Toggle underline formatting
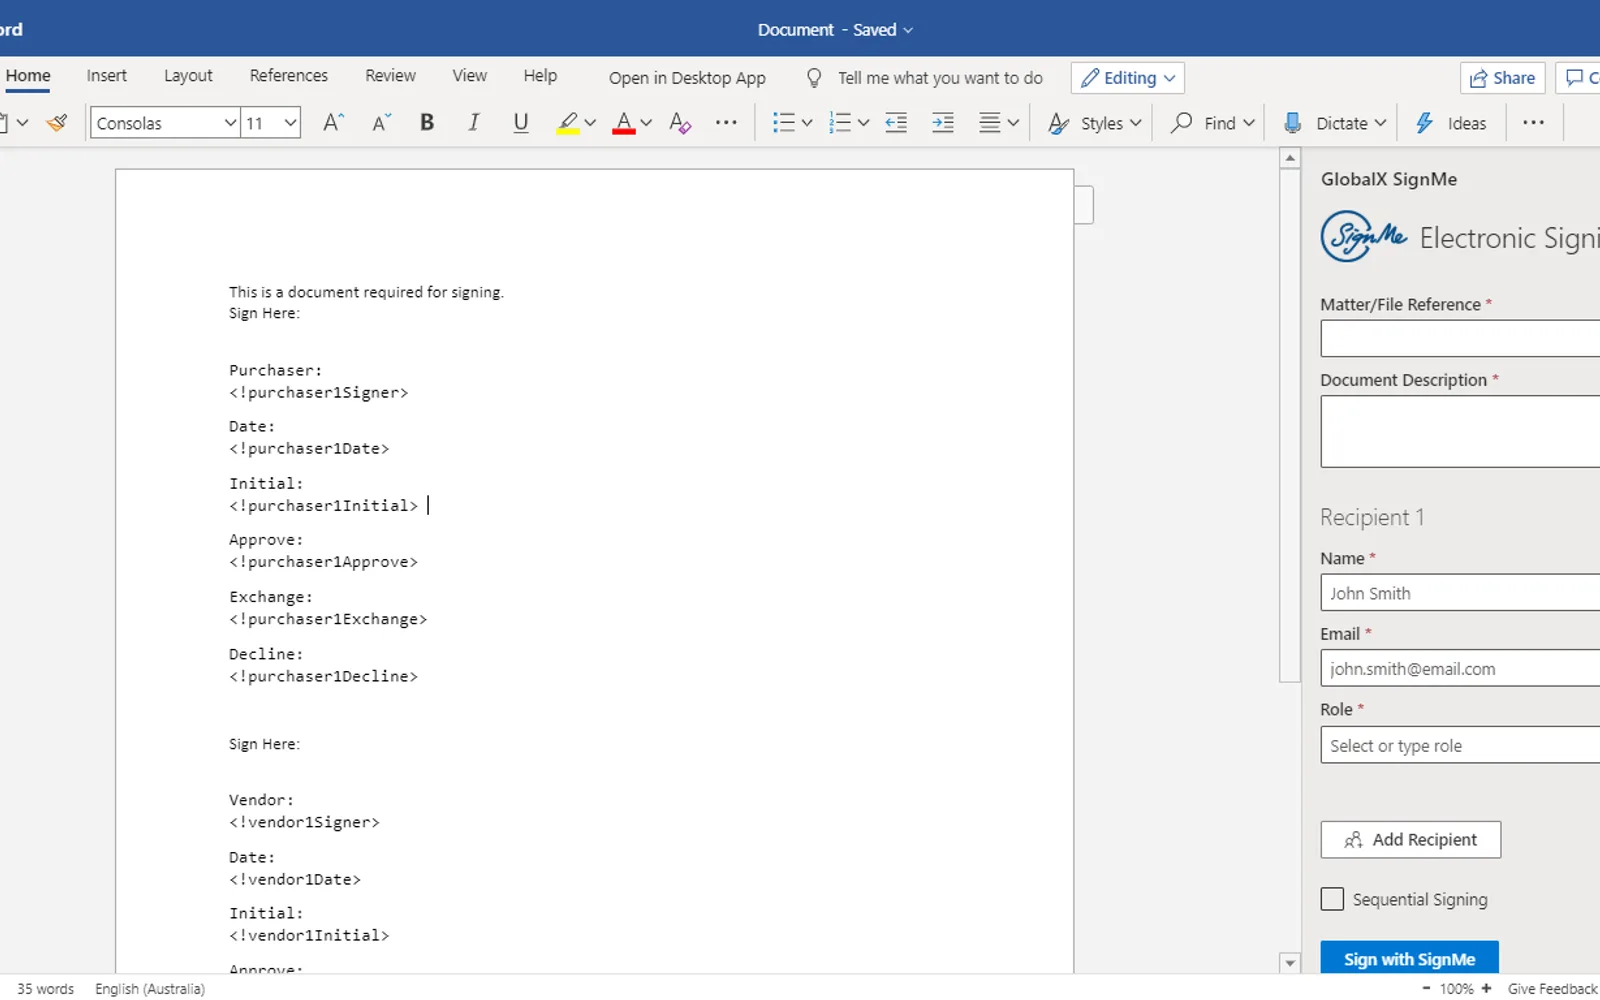This screenshot has height=1000, width=1600. [521, 123]
